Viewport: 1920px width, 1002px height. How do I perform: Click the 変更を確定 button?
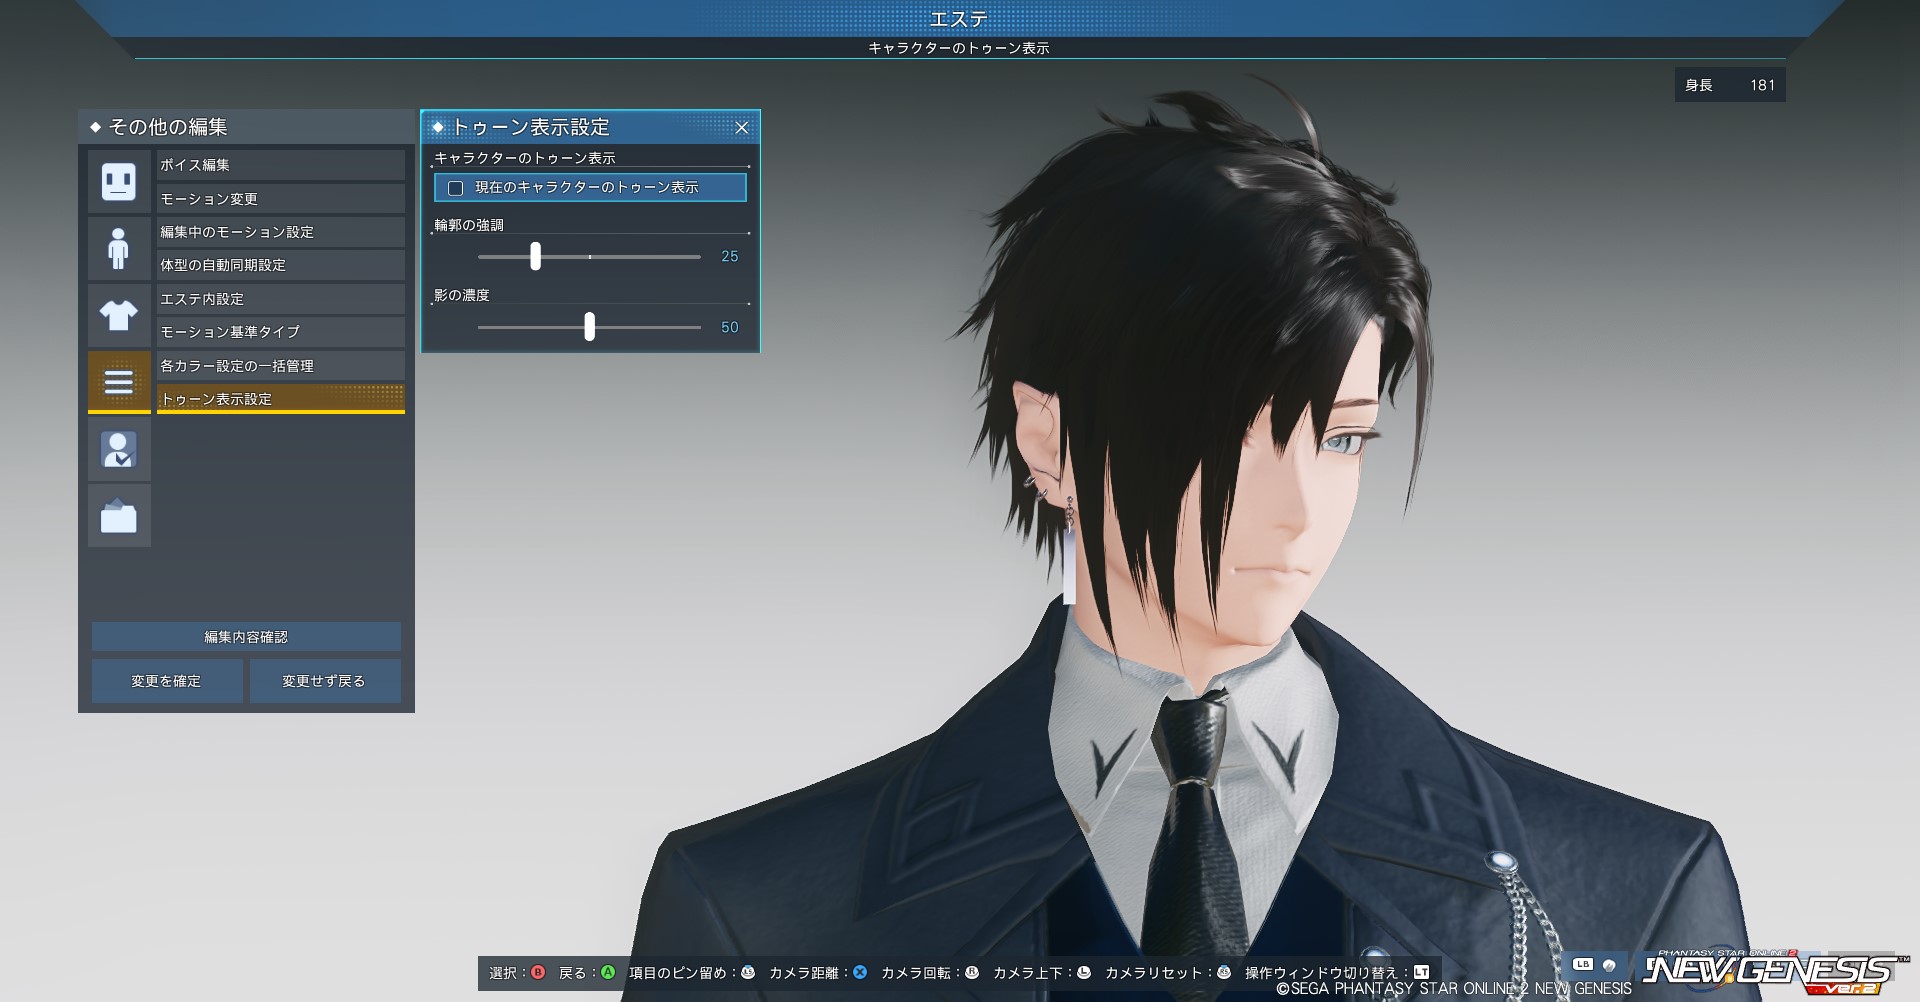(167, 681)
